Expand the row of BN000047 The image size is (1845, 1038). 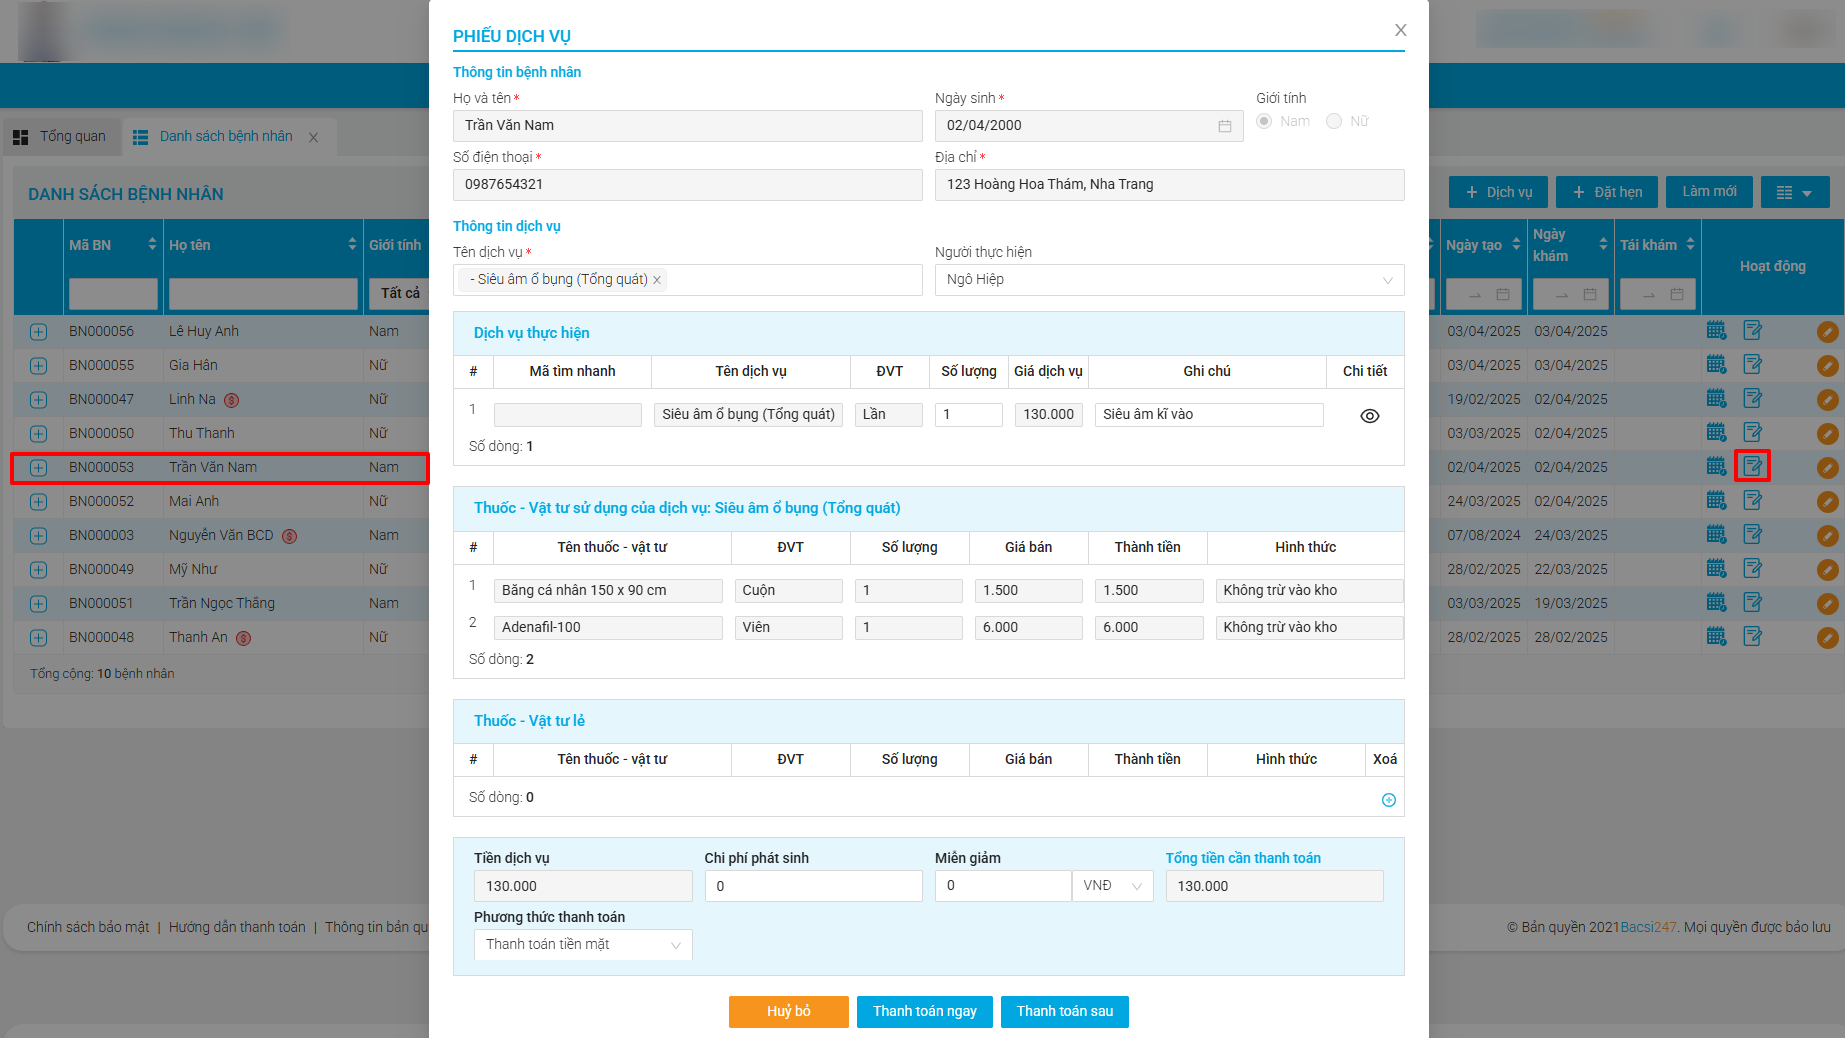pos(38,400)
